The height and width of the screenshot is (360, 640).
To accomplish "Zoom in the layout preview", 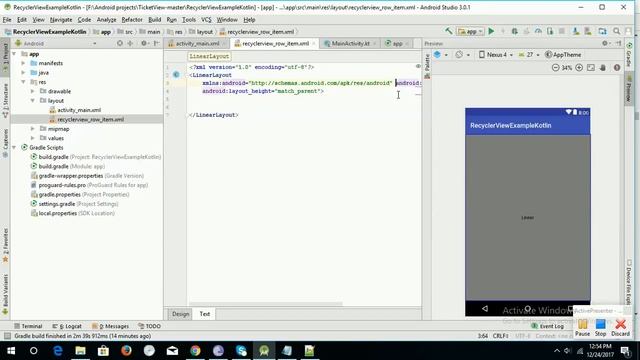I will [579, 68].
